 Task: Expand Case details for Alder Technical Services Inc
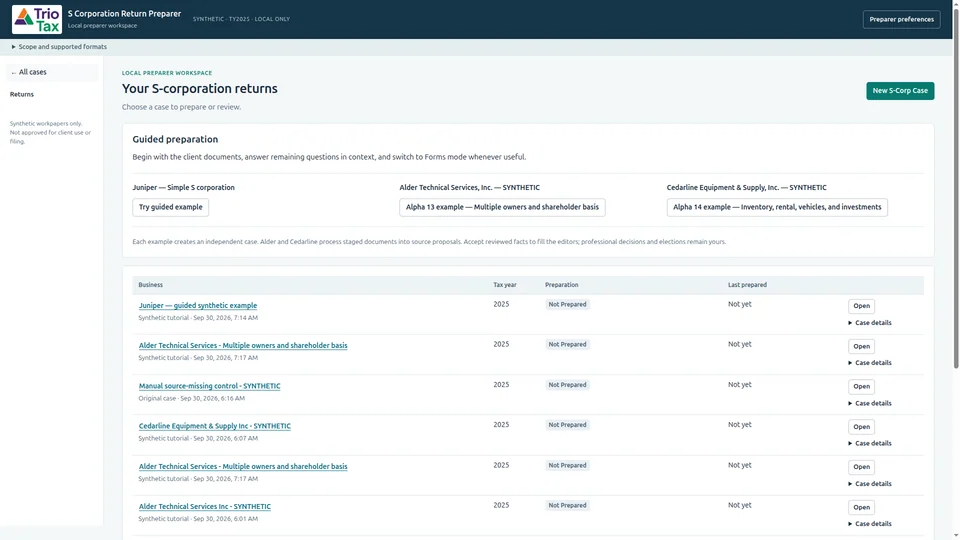pos(870,524)
